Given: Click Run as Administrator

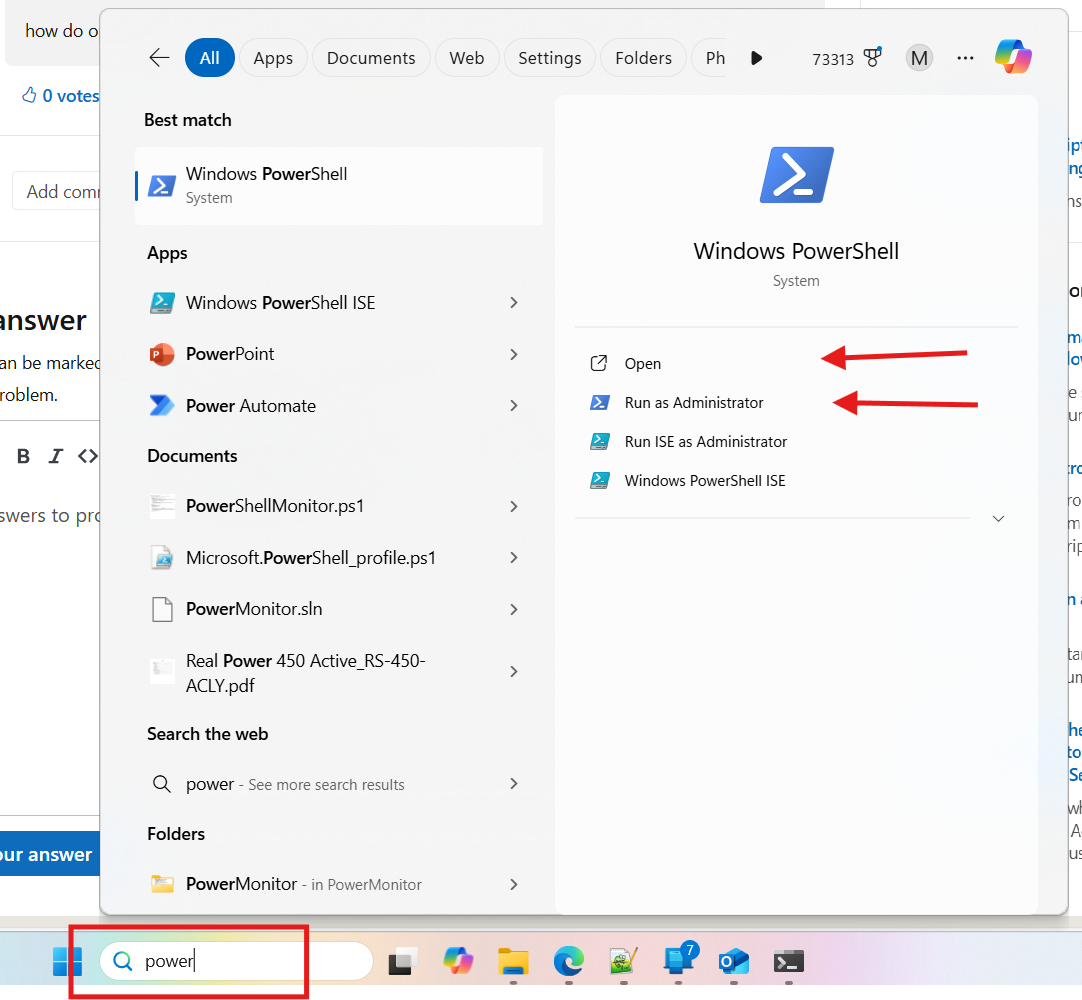Looking at the screenshot, I should (694, 402).
